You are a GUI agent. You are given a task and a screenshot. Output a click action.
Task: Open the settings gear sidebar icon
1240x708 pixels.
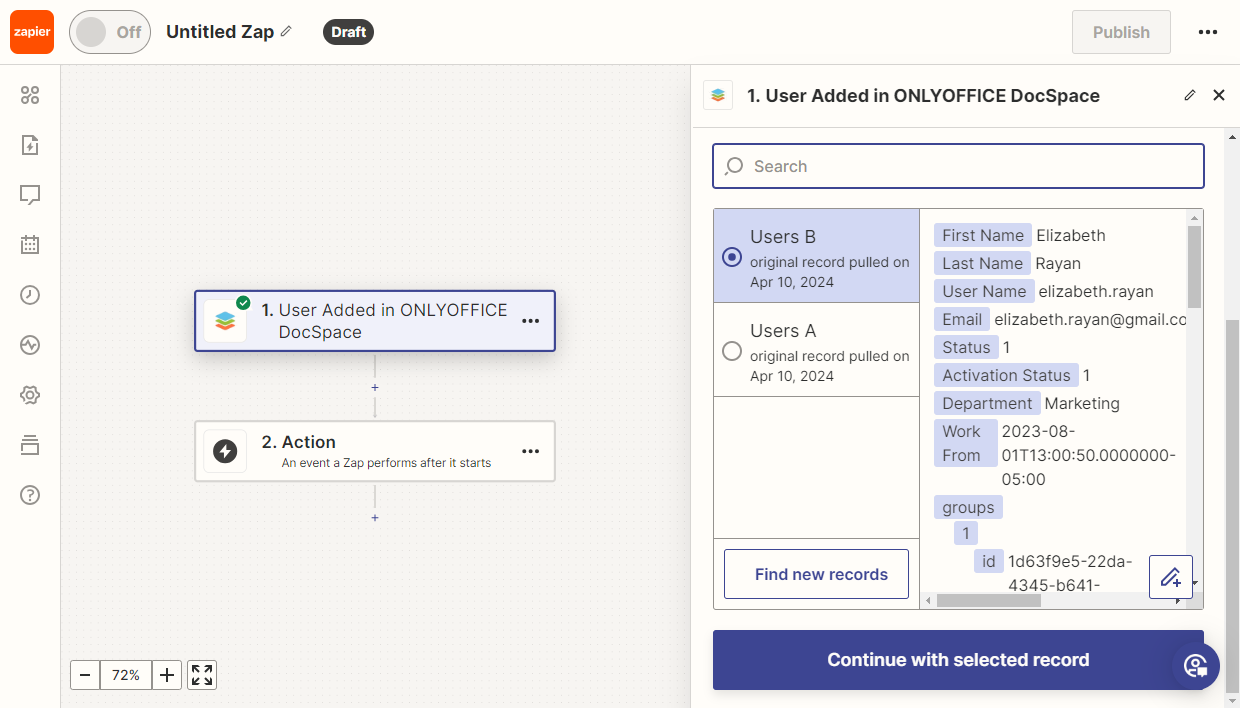click(x=30, y=395)
